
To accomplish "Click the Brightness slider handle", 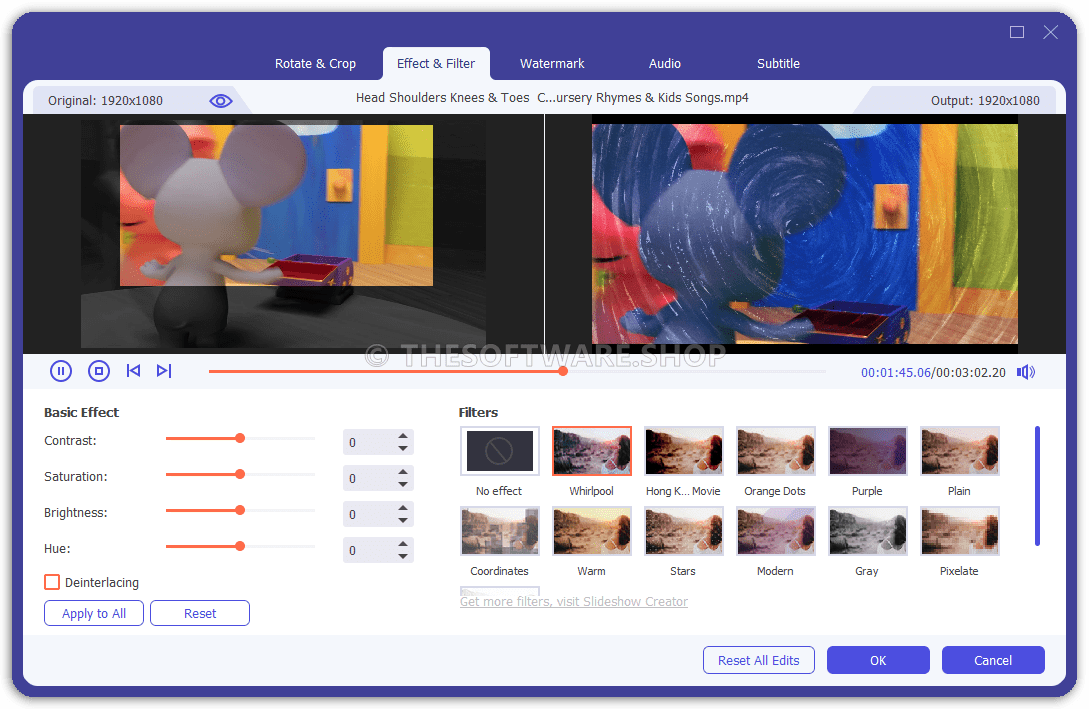I will coord(240,510).
